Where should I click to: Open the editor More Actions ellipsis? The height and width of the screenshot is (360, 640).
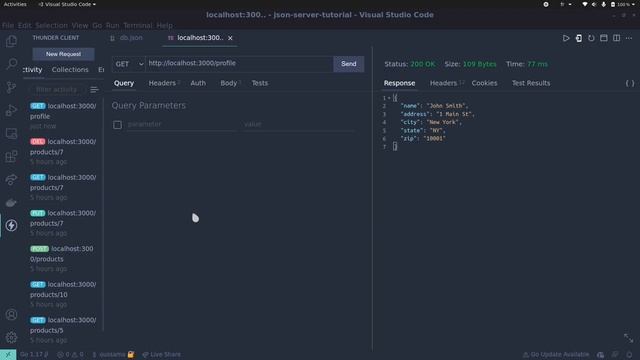pyautogui.click(x=629, y=38)
